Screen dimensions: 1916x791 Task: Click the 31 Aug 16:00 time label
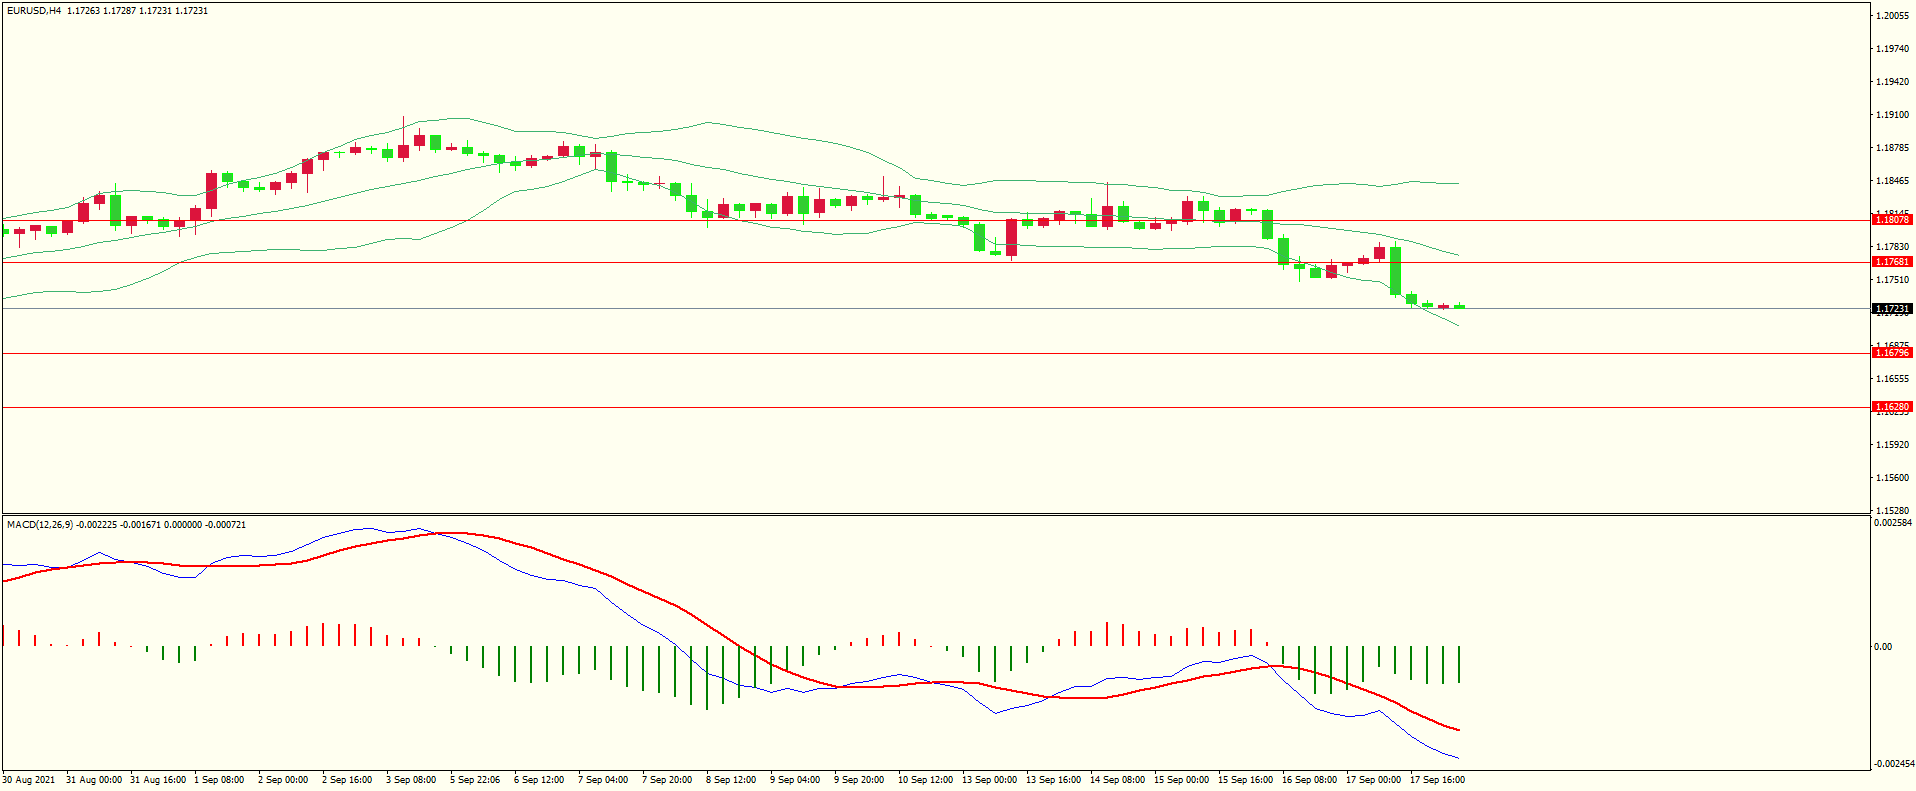pos(158,780)
